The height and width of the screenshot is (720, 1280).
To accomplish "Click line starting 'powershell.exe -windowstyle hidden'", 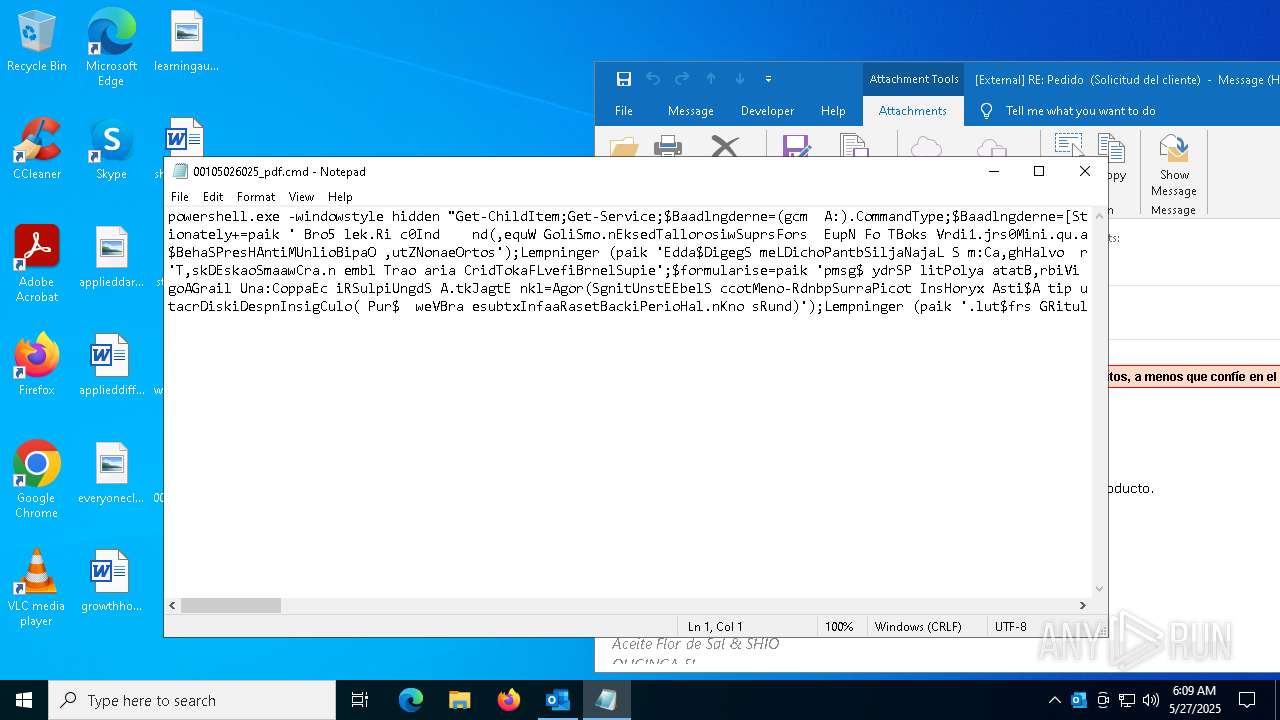I will coord(628,216).
